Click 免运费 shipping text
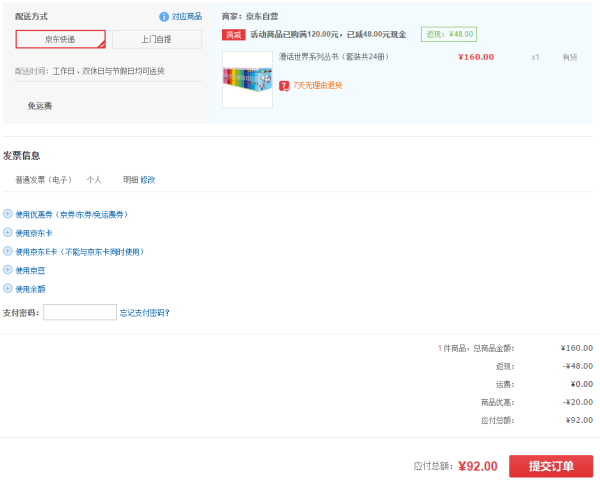Screen dimensions: 600x480 (x=40, y=106)
